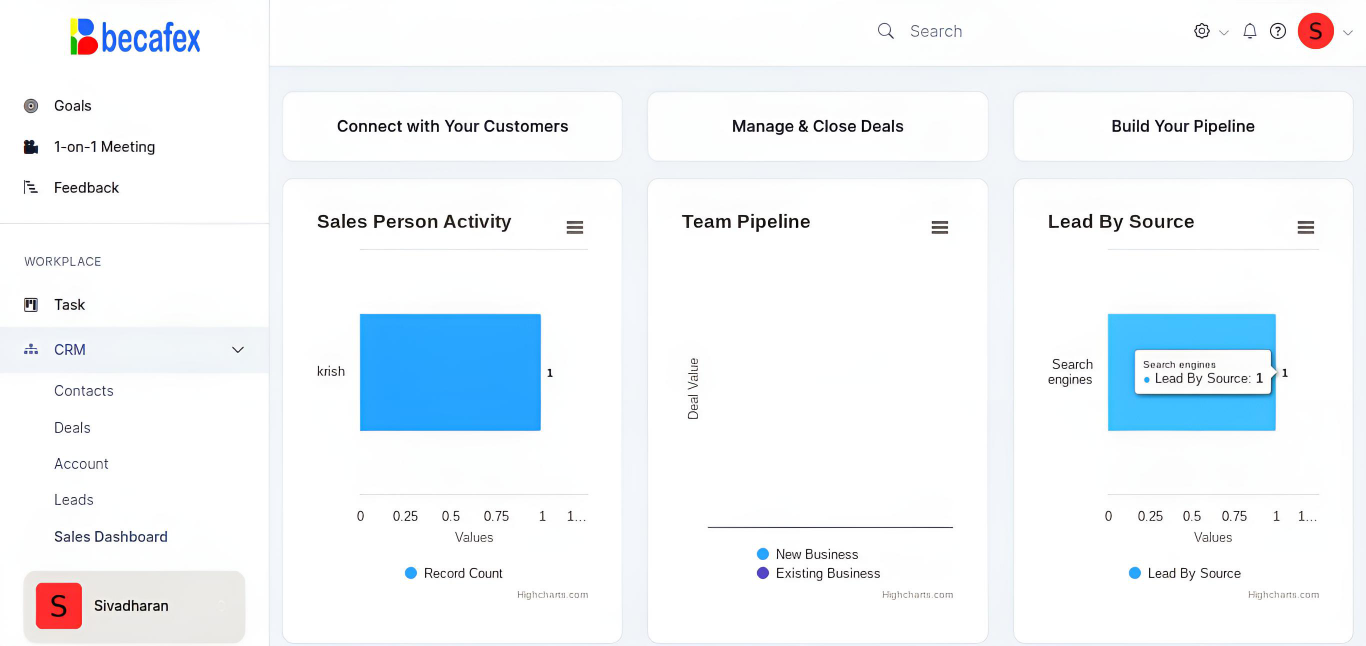The image size is (1366, 646).
Task: Expand the dropdown arrow beside settings gear
Action: click(x=1224, y=33)
